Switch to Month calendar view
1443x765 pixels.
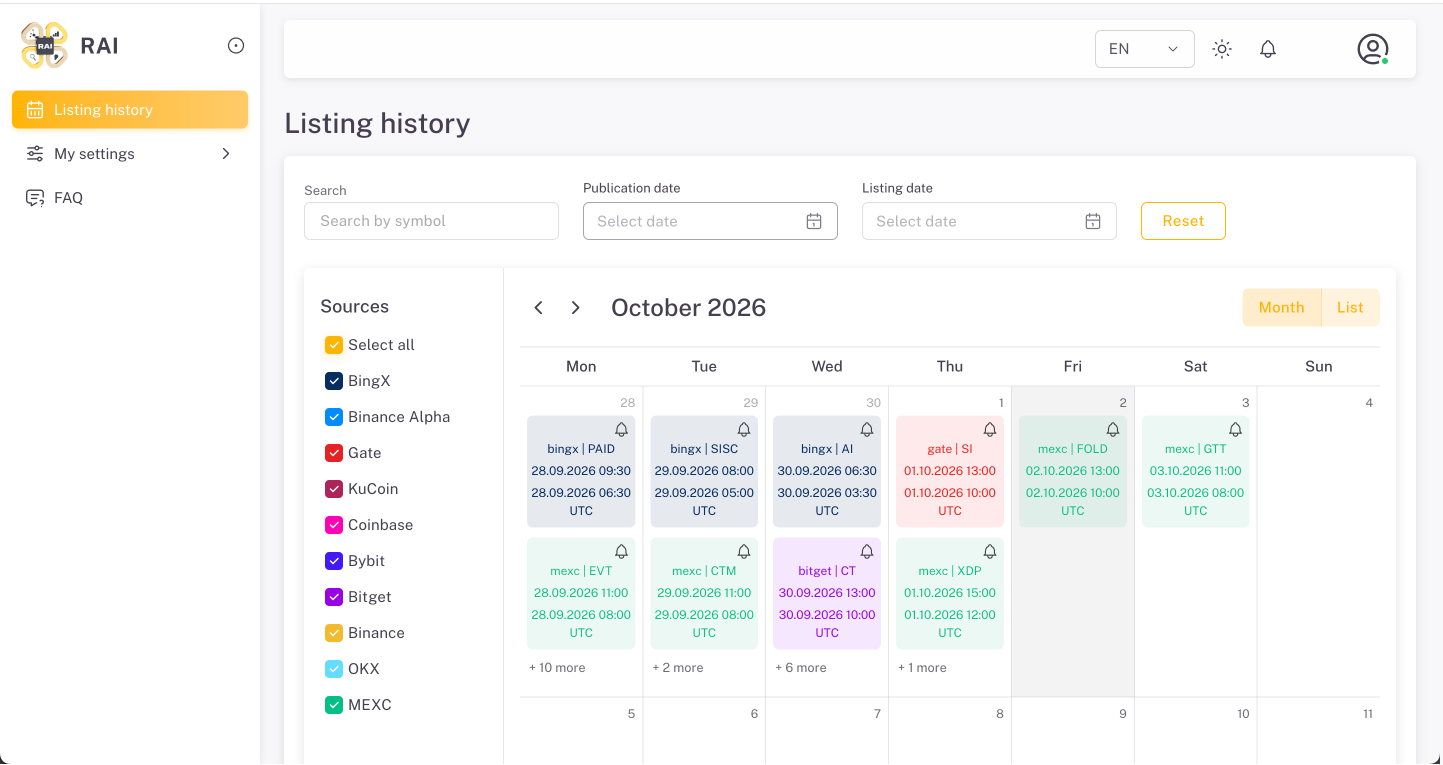[x=1282, y=308]
